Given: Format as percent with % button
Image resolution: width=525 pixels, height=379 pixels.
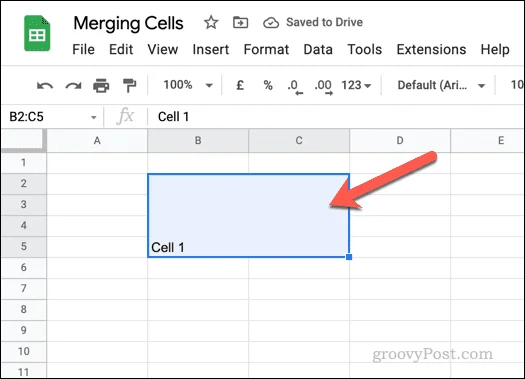Looking at the screenshot, I should [x=268, y=85].
